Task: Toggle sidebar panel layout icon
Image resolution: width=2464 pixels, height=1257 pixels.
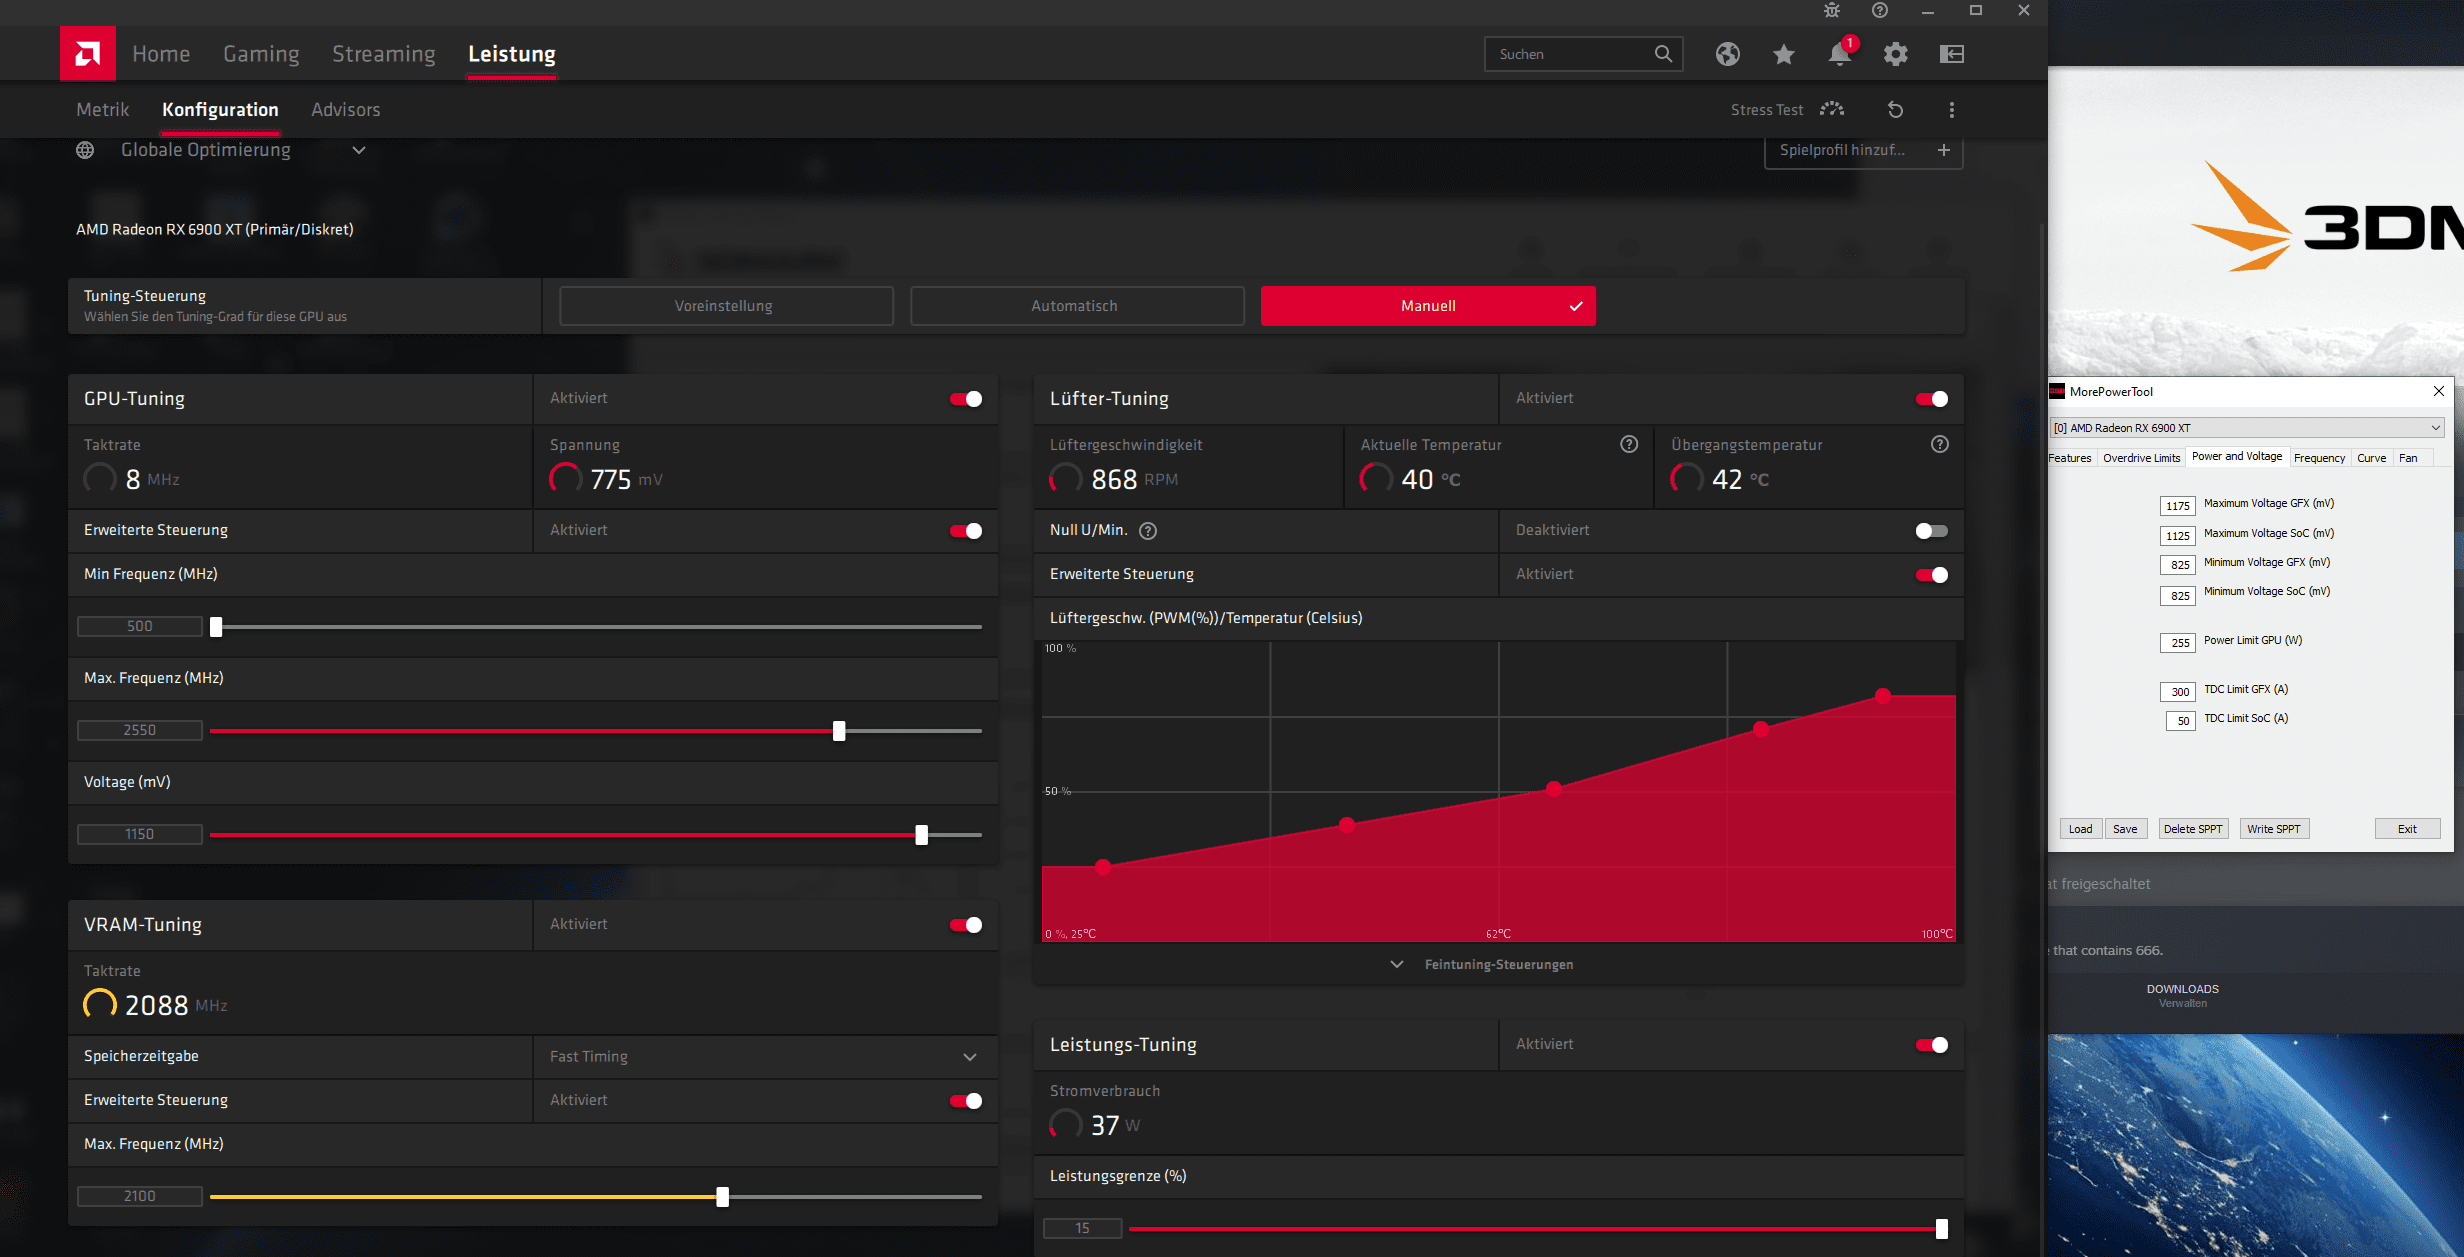Action: [1952, 54]
